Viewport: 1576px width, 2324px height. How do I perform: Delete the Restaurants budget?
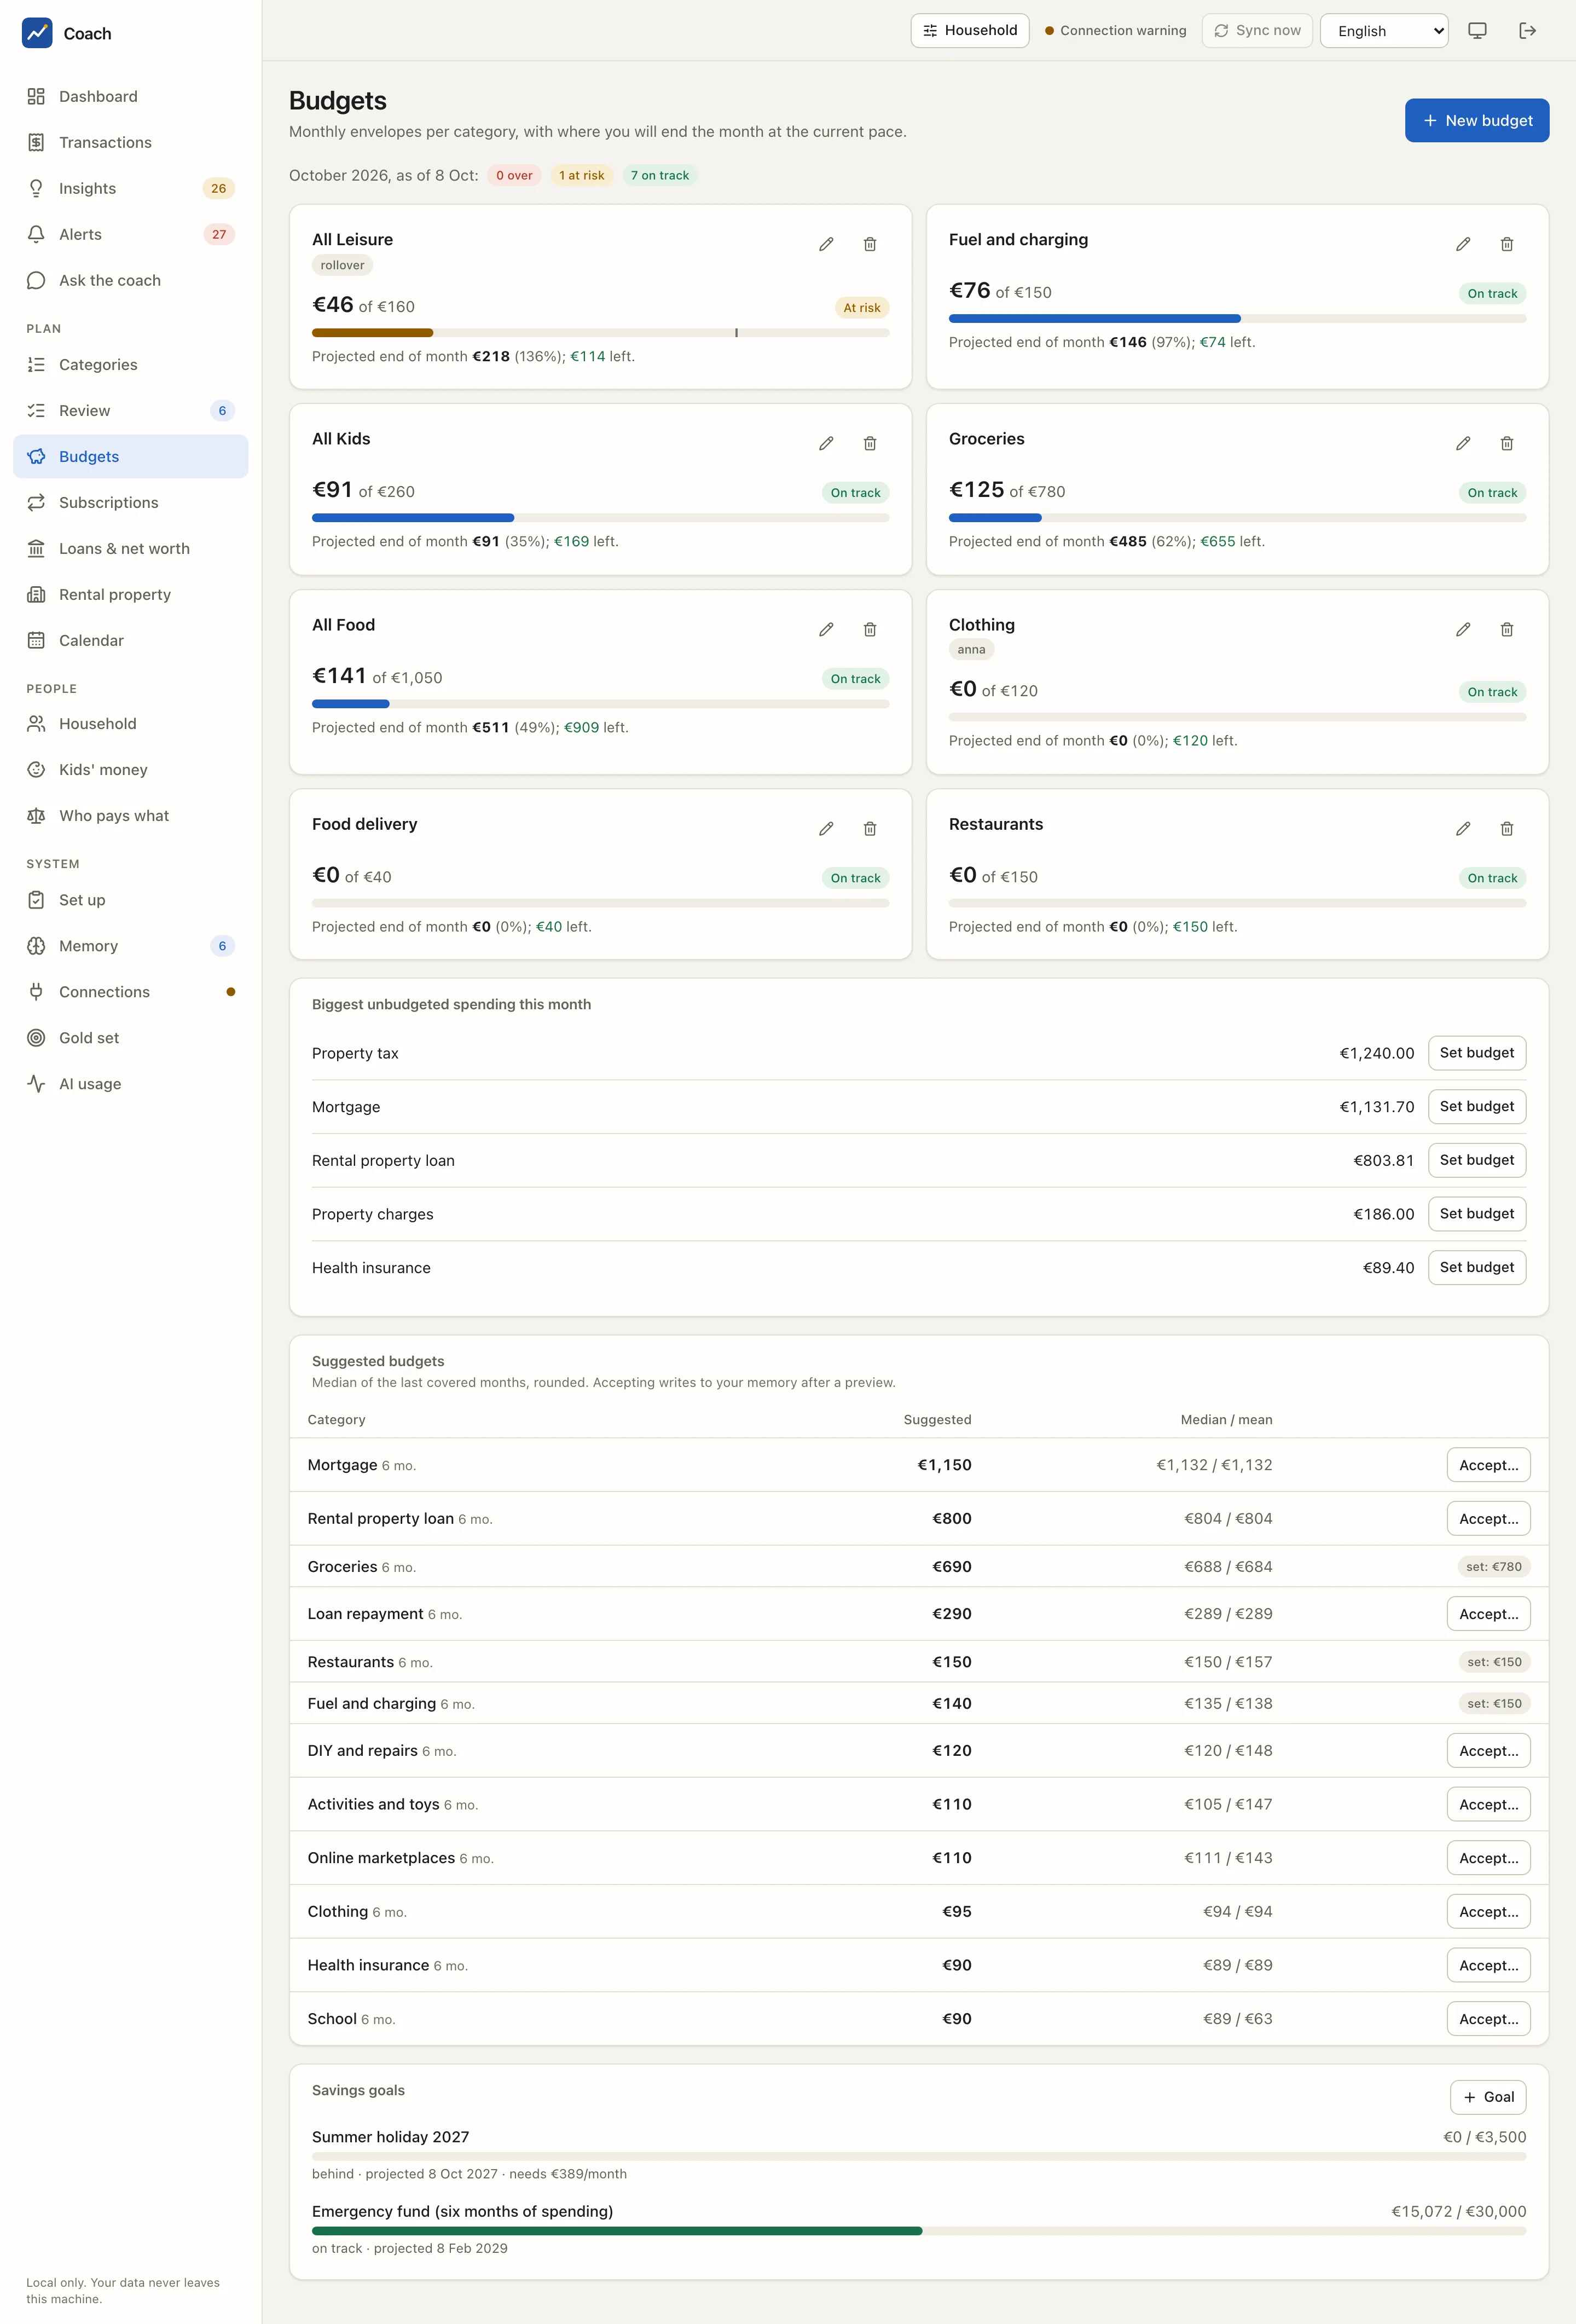1507,828
